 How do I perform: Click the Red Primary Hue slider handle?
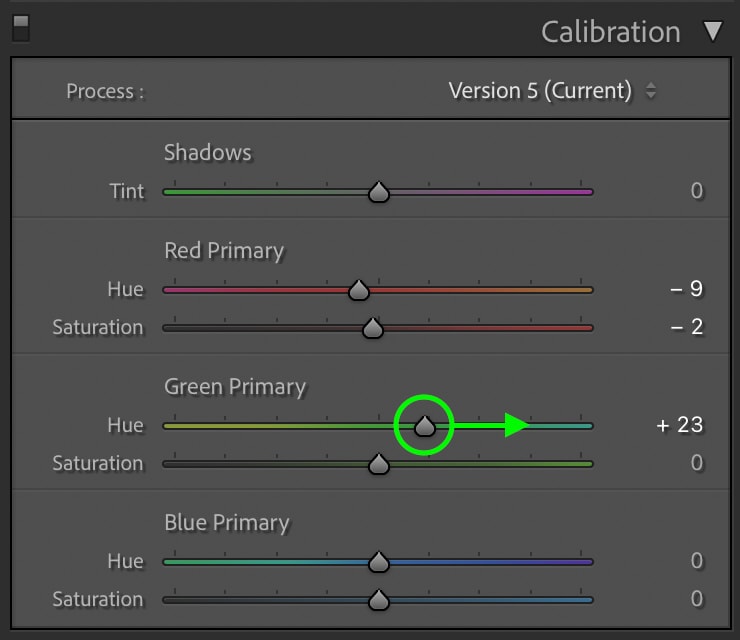coord(359,289)
